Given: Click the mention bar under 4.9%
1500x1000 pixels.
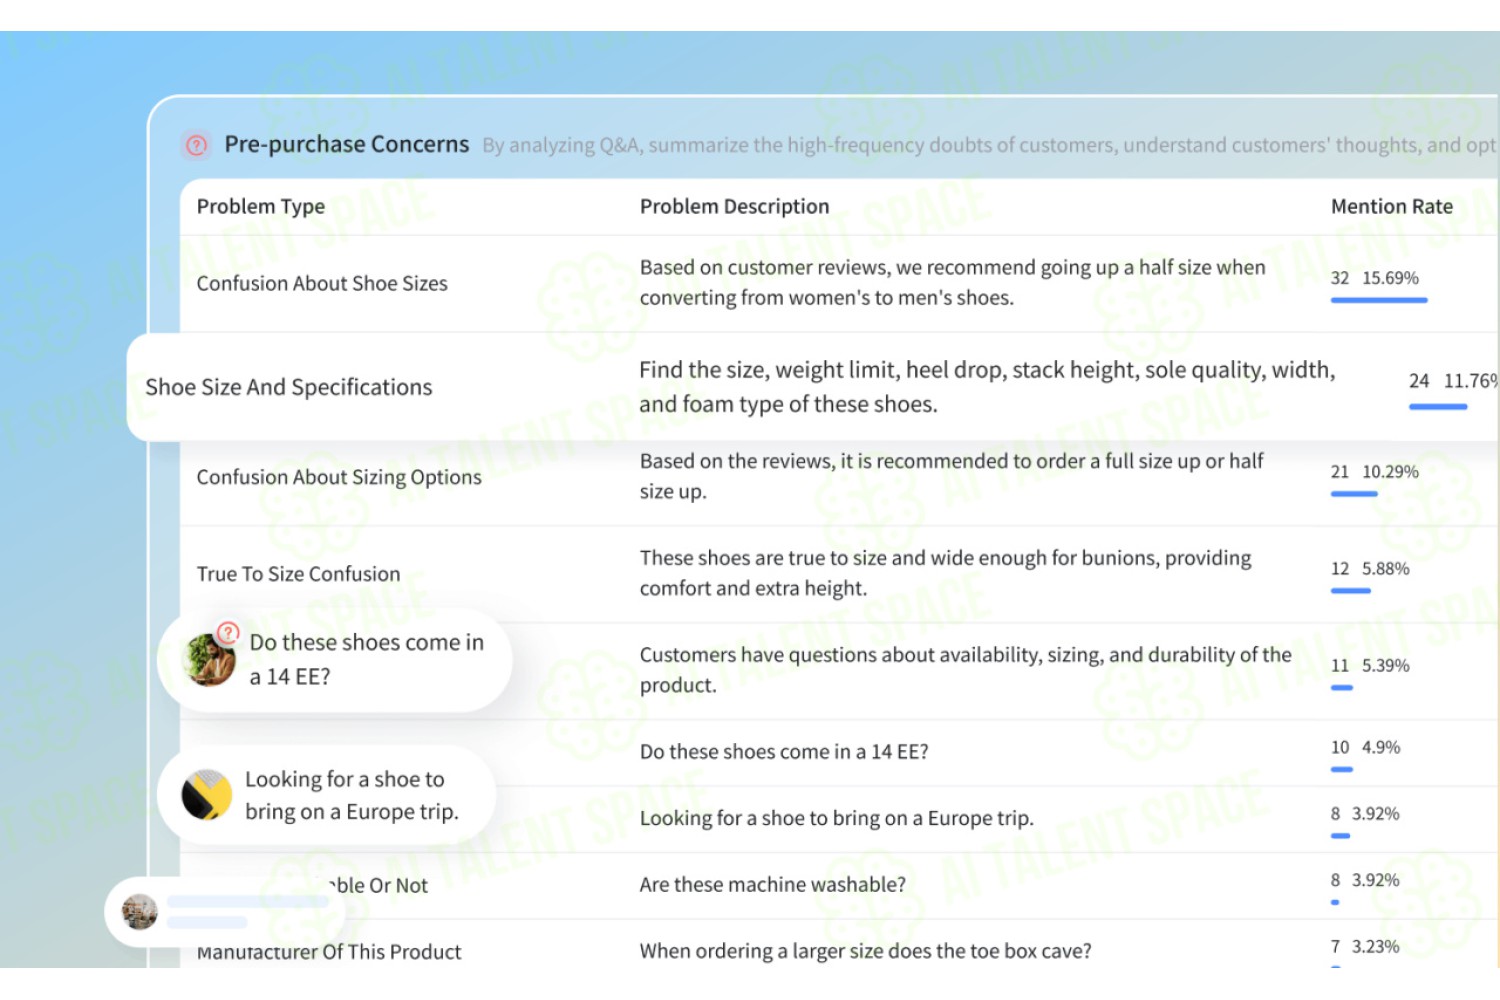Looking at the screenshot, I should click(1342, 770).
